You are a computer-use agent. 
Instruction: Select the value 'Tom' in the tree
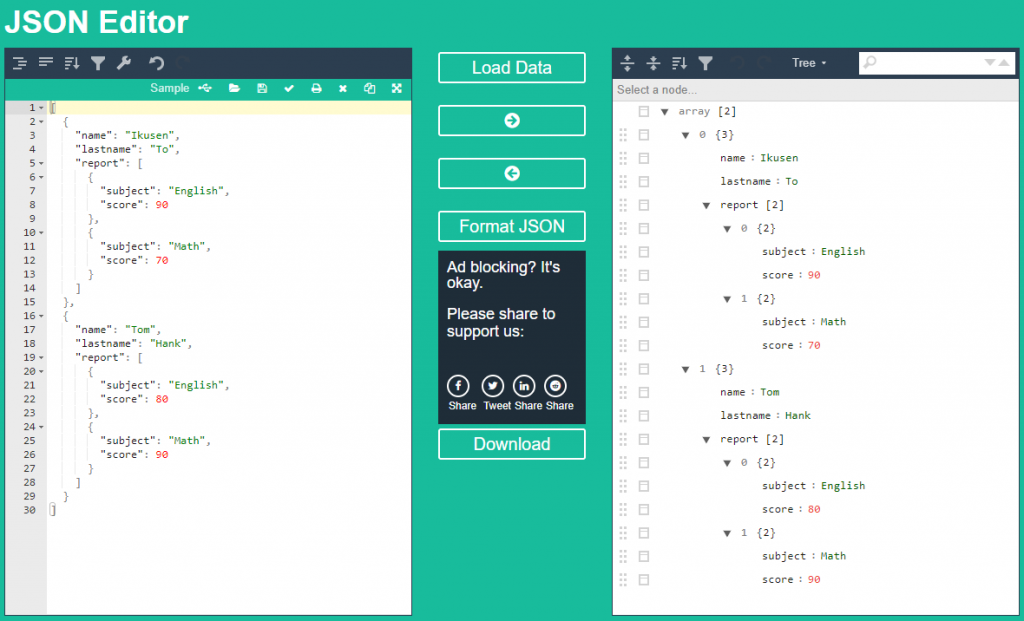pyautogui.click(x=769, y=392)
